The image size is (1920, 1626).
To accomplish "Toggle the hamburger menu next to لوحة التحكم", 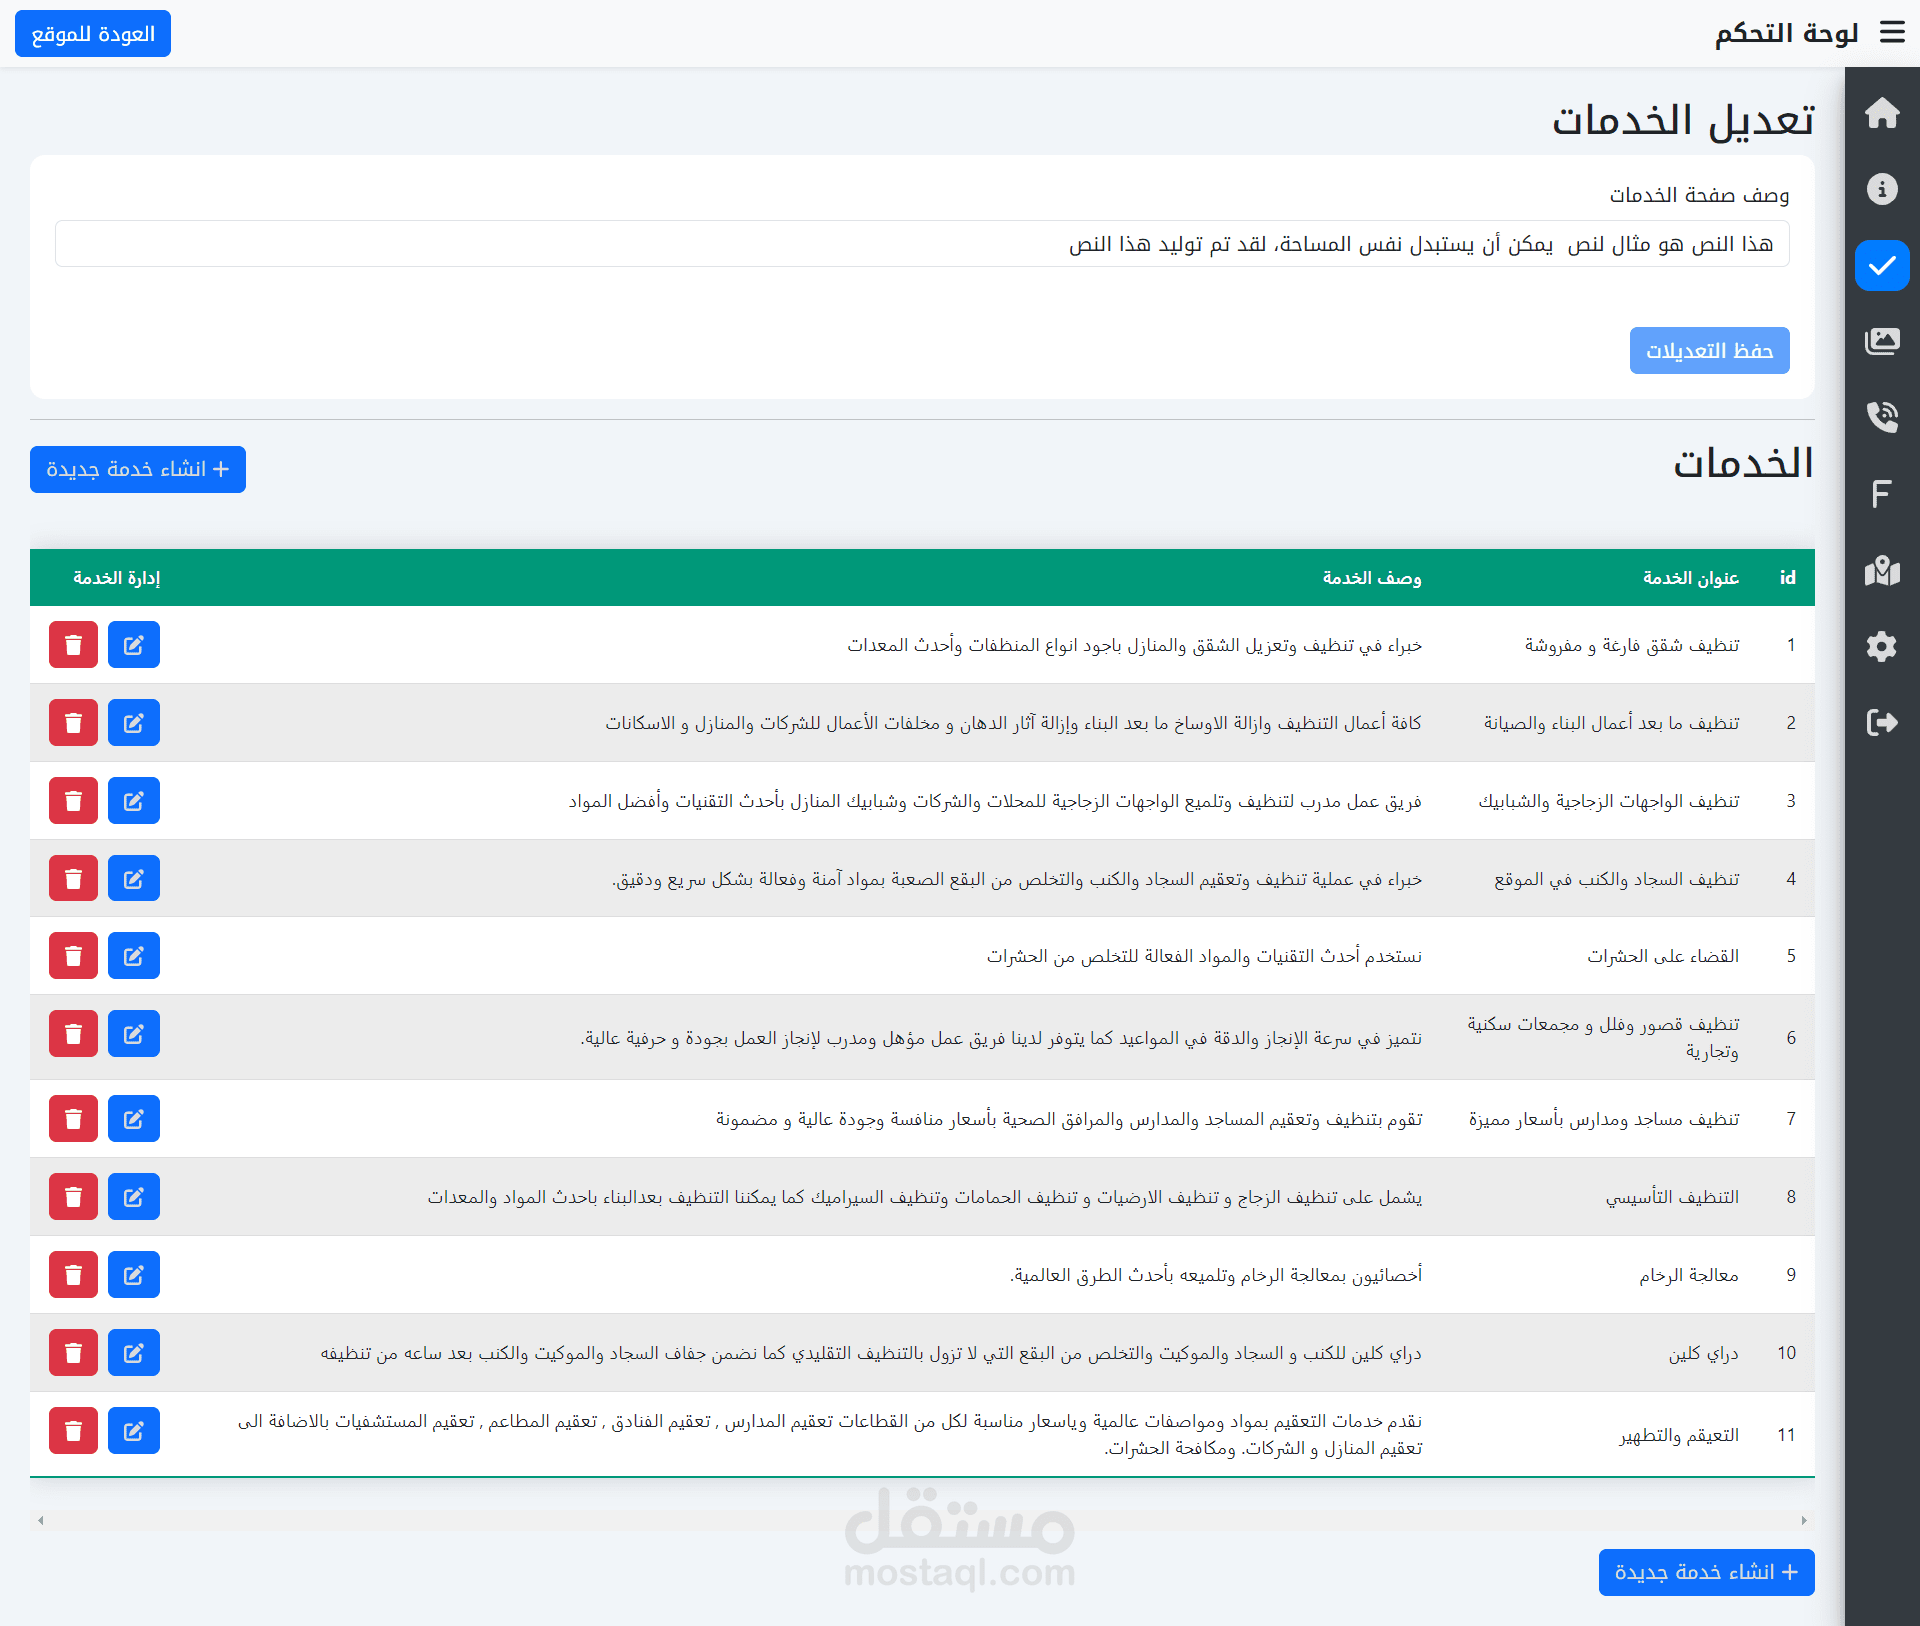I will click(x=1892, y=33).
